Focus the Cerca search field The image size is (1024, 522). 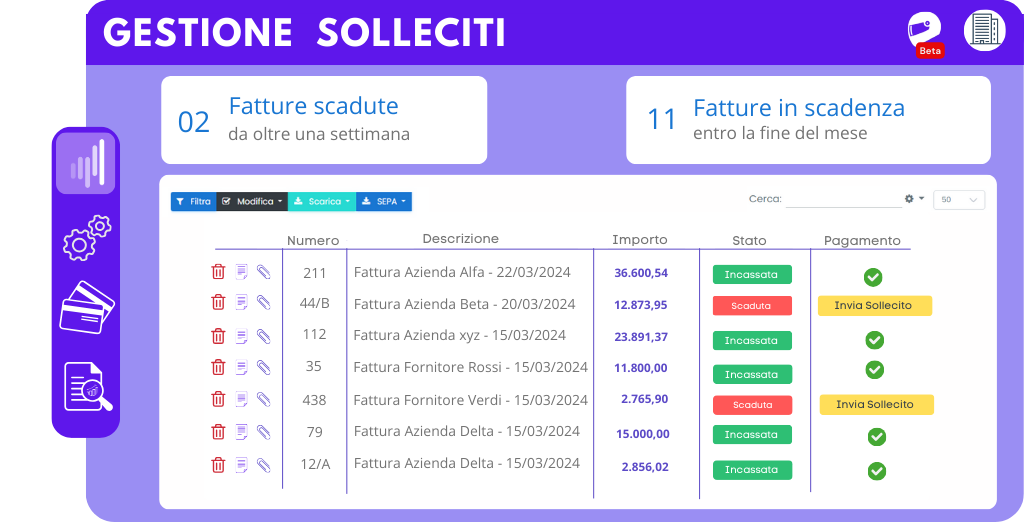[x=844, y=199]
